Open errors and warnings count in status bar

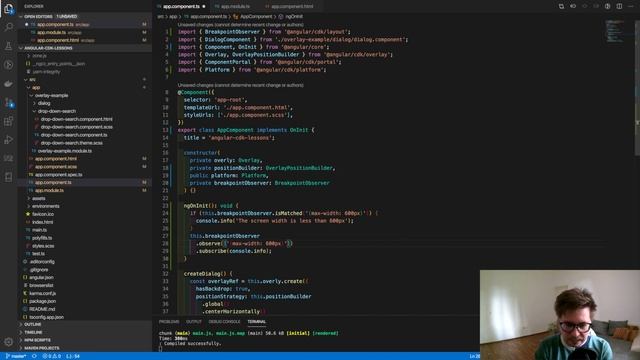pos(52,356)
